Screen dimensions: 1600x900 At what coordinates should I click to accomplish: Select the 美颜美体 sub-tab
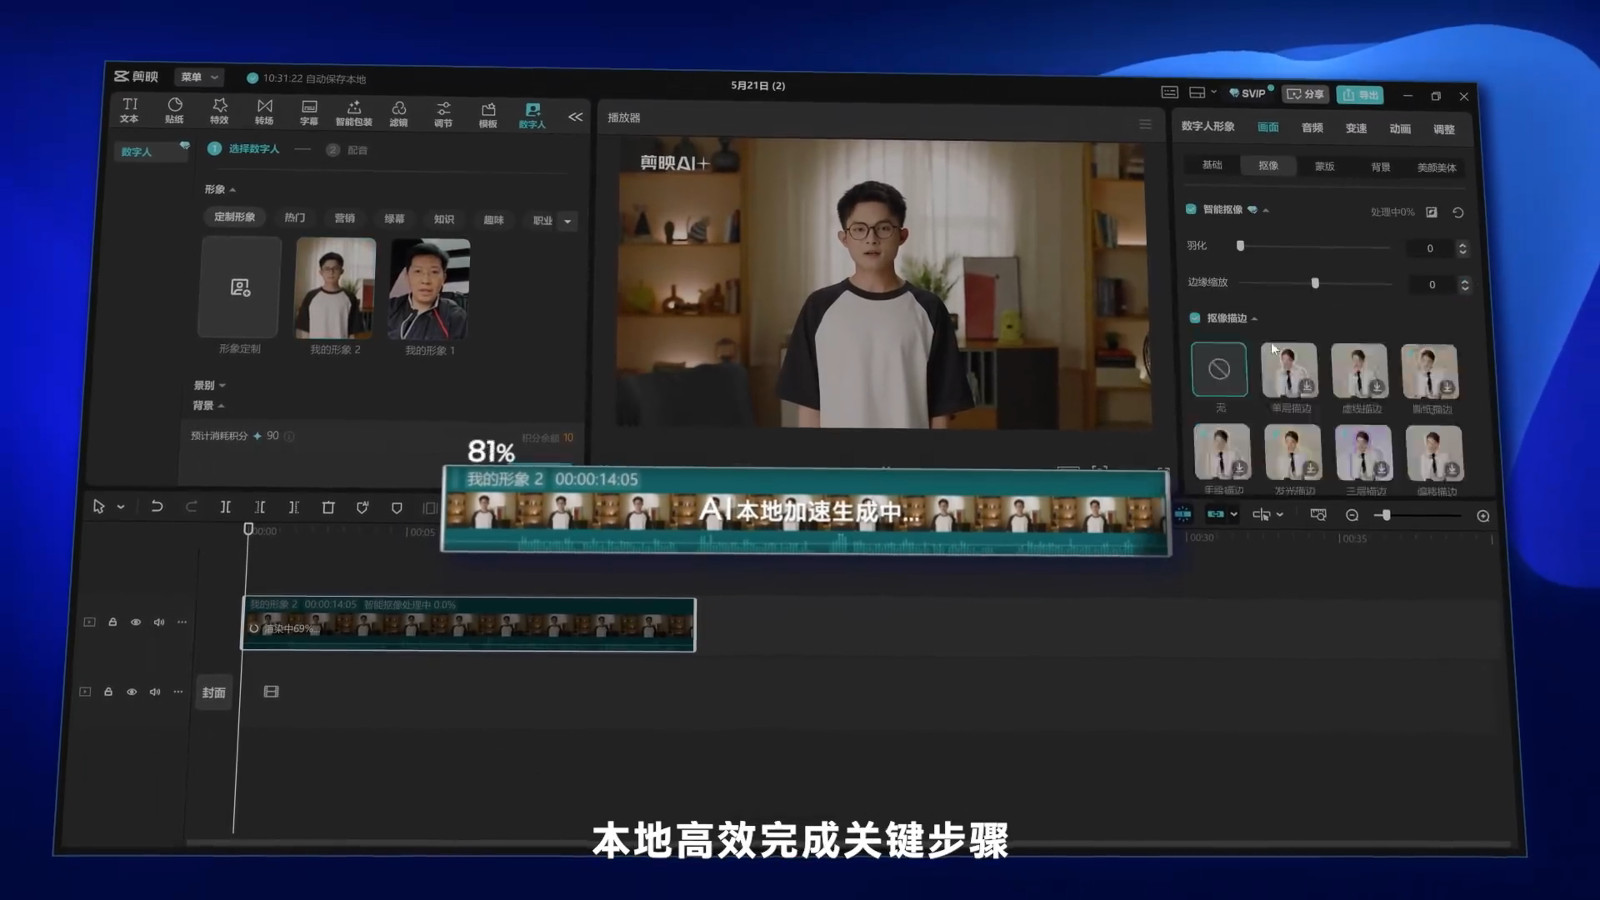[1437, 167]
